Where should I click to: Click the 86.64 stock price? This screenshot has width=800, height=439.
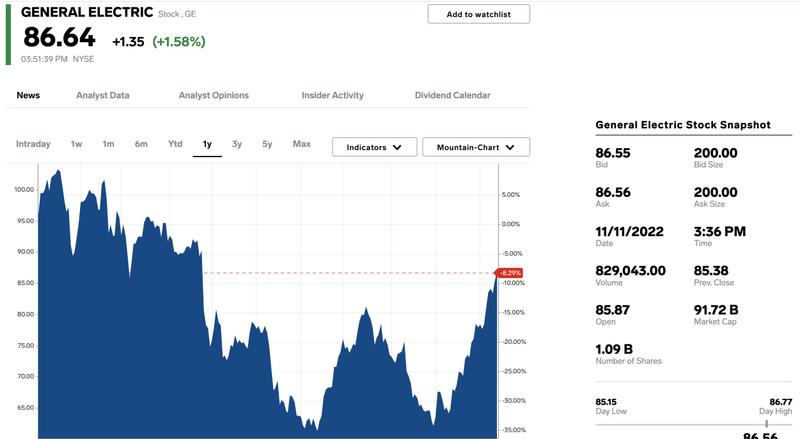coord(59,37)
